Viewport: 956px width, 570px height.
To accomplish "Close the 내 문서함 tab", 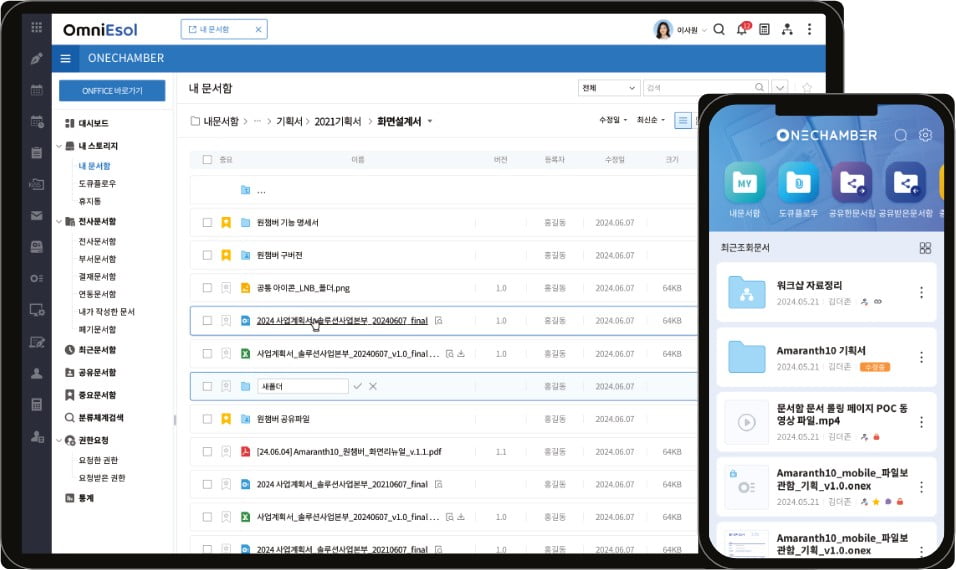I will (259, 29).
